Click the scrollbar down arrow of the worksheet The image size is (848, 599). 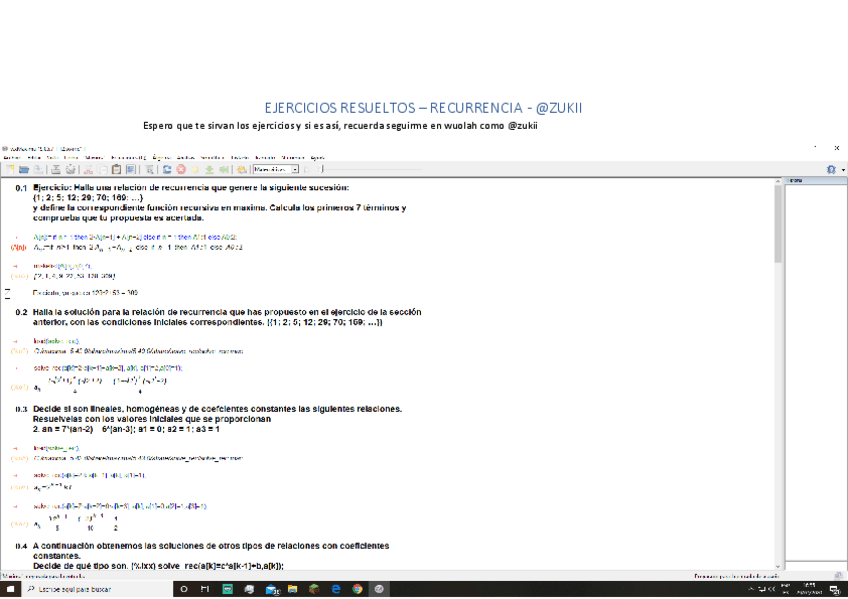pos(778,566)
